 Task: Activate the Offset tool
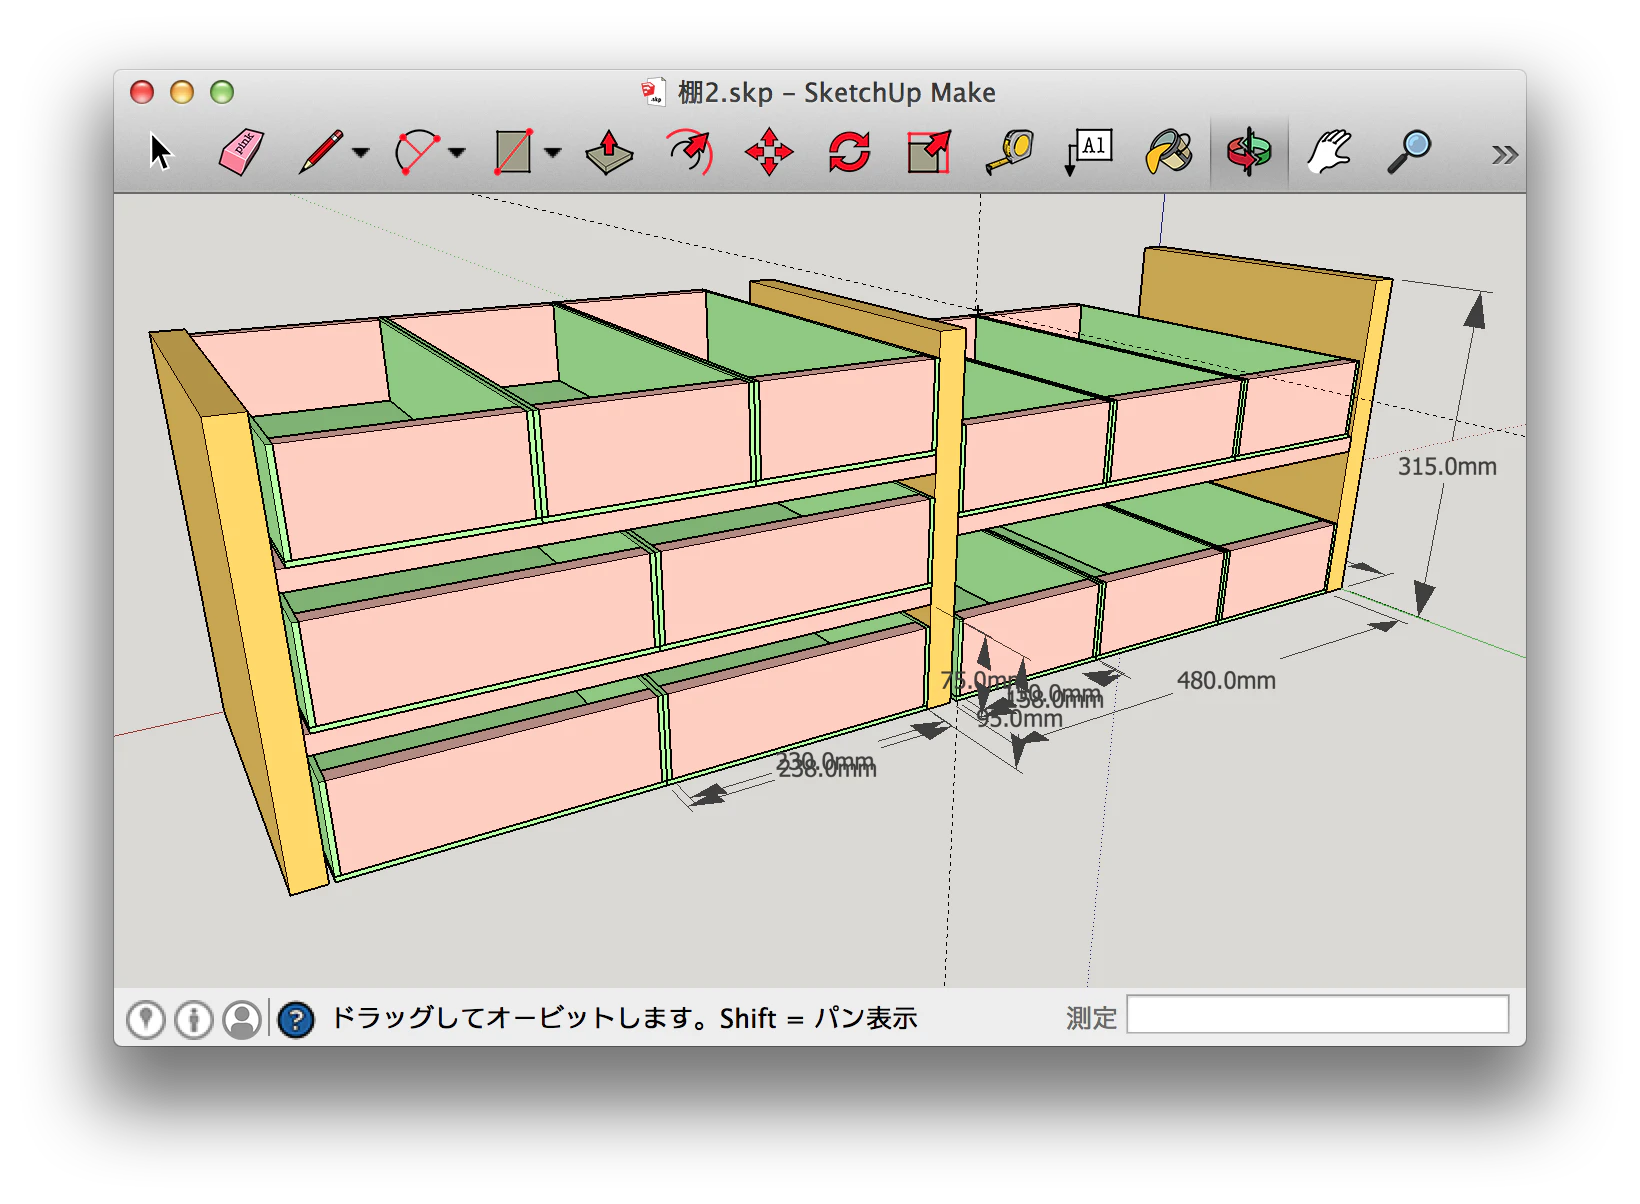pos(689,152)
